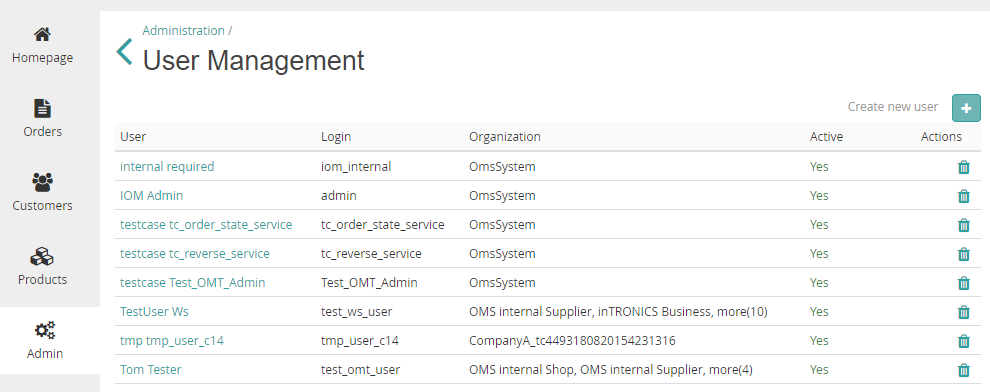Remove the tmp tmp_user_c14 user with trash icon
990x392 pixels.
point(963,341)
